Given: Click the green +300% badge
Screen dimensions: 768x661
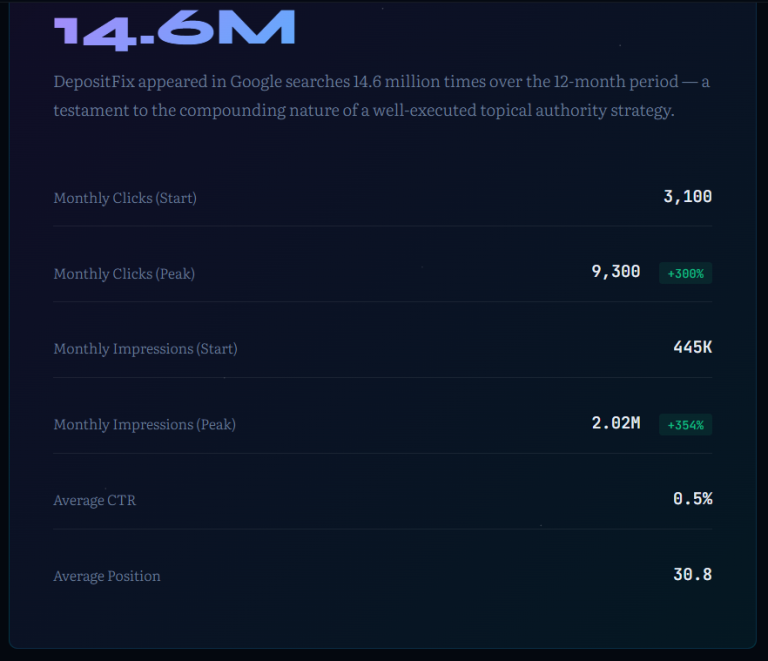Looking at the screenshot, I should pos(685,273).
